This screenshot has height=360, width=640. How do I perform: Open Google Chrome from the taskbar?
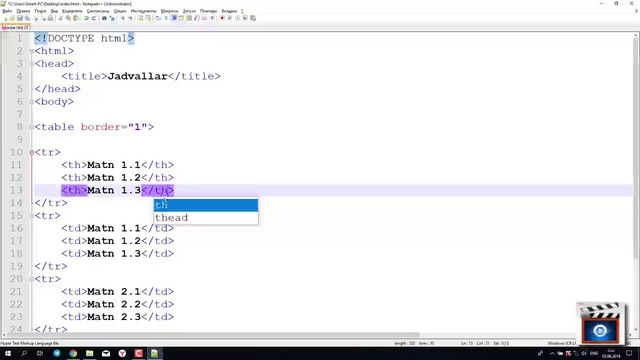(73, 353)
